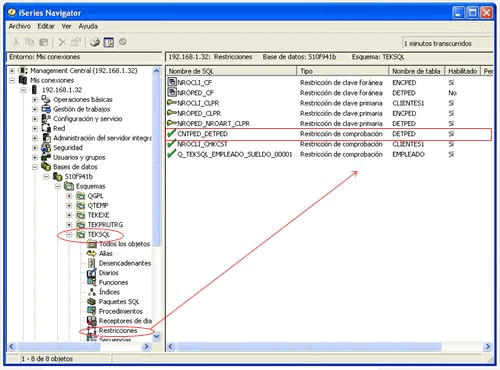Click the Procedimientos icon

91,311
